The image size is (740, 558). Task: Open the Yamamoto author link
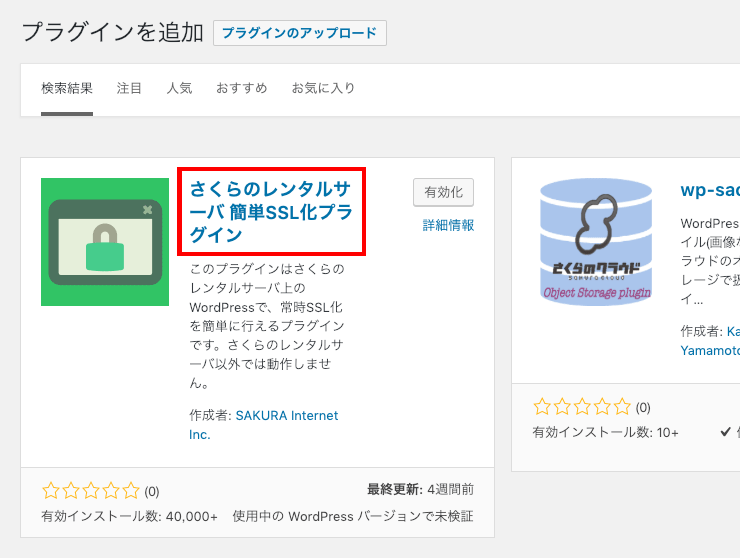click(710, 350)
